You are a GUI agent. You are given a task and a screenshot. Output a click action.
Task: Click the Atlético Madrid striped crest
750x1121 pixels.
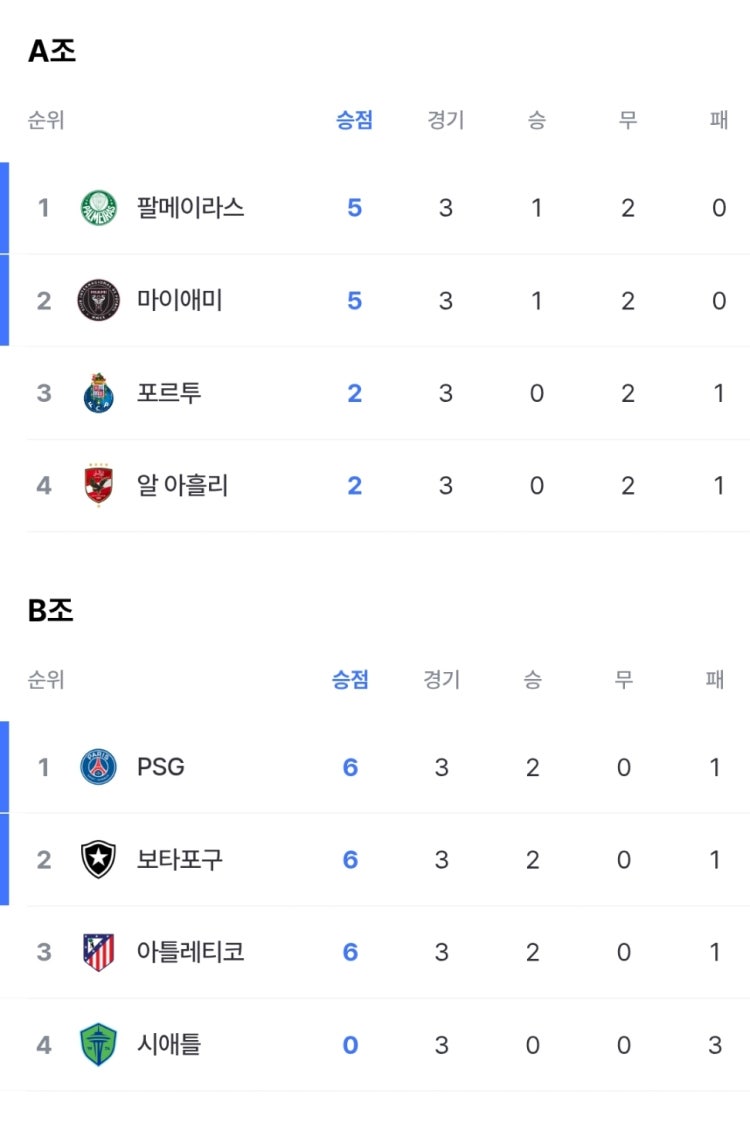coord(99,952)
